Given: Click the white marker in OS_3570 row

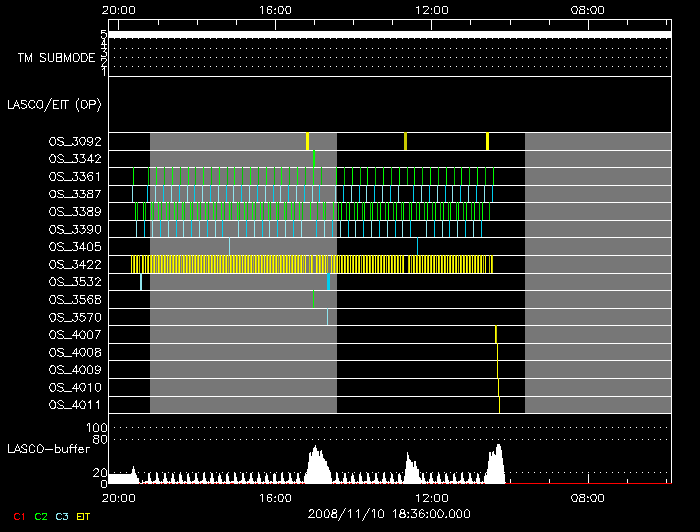Looking at the screenshot, I should [x=327, y=317].
